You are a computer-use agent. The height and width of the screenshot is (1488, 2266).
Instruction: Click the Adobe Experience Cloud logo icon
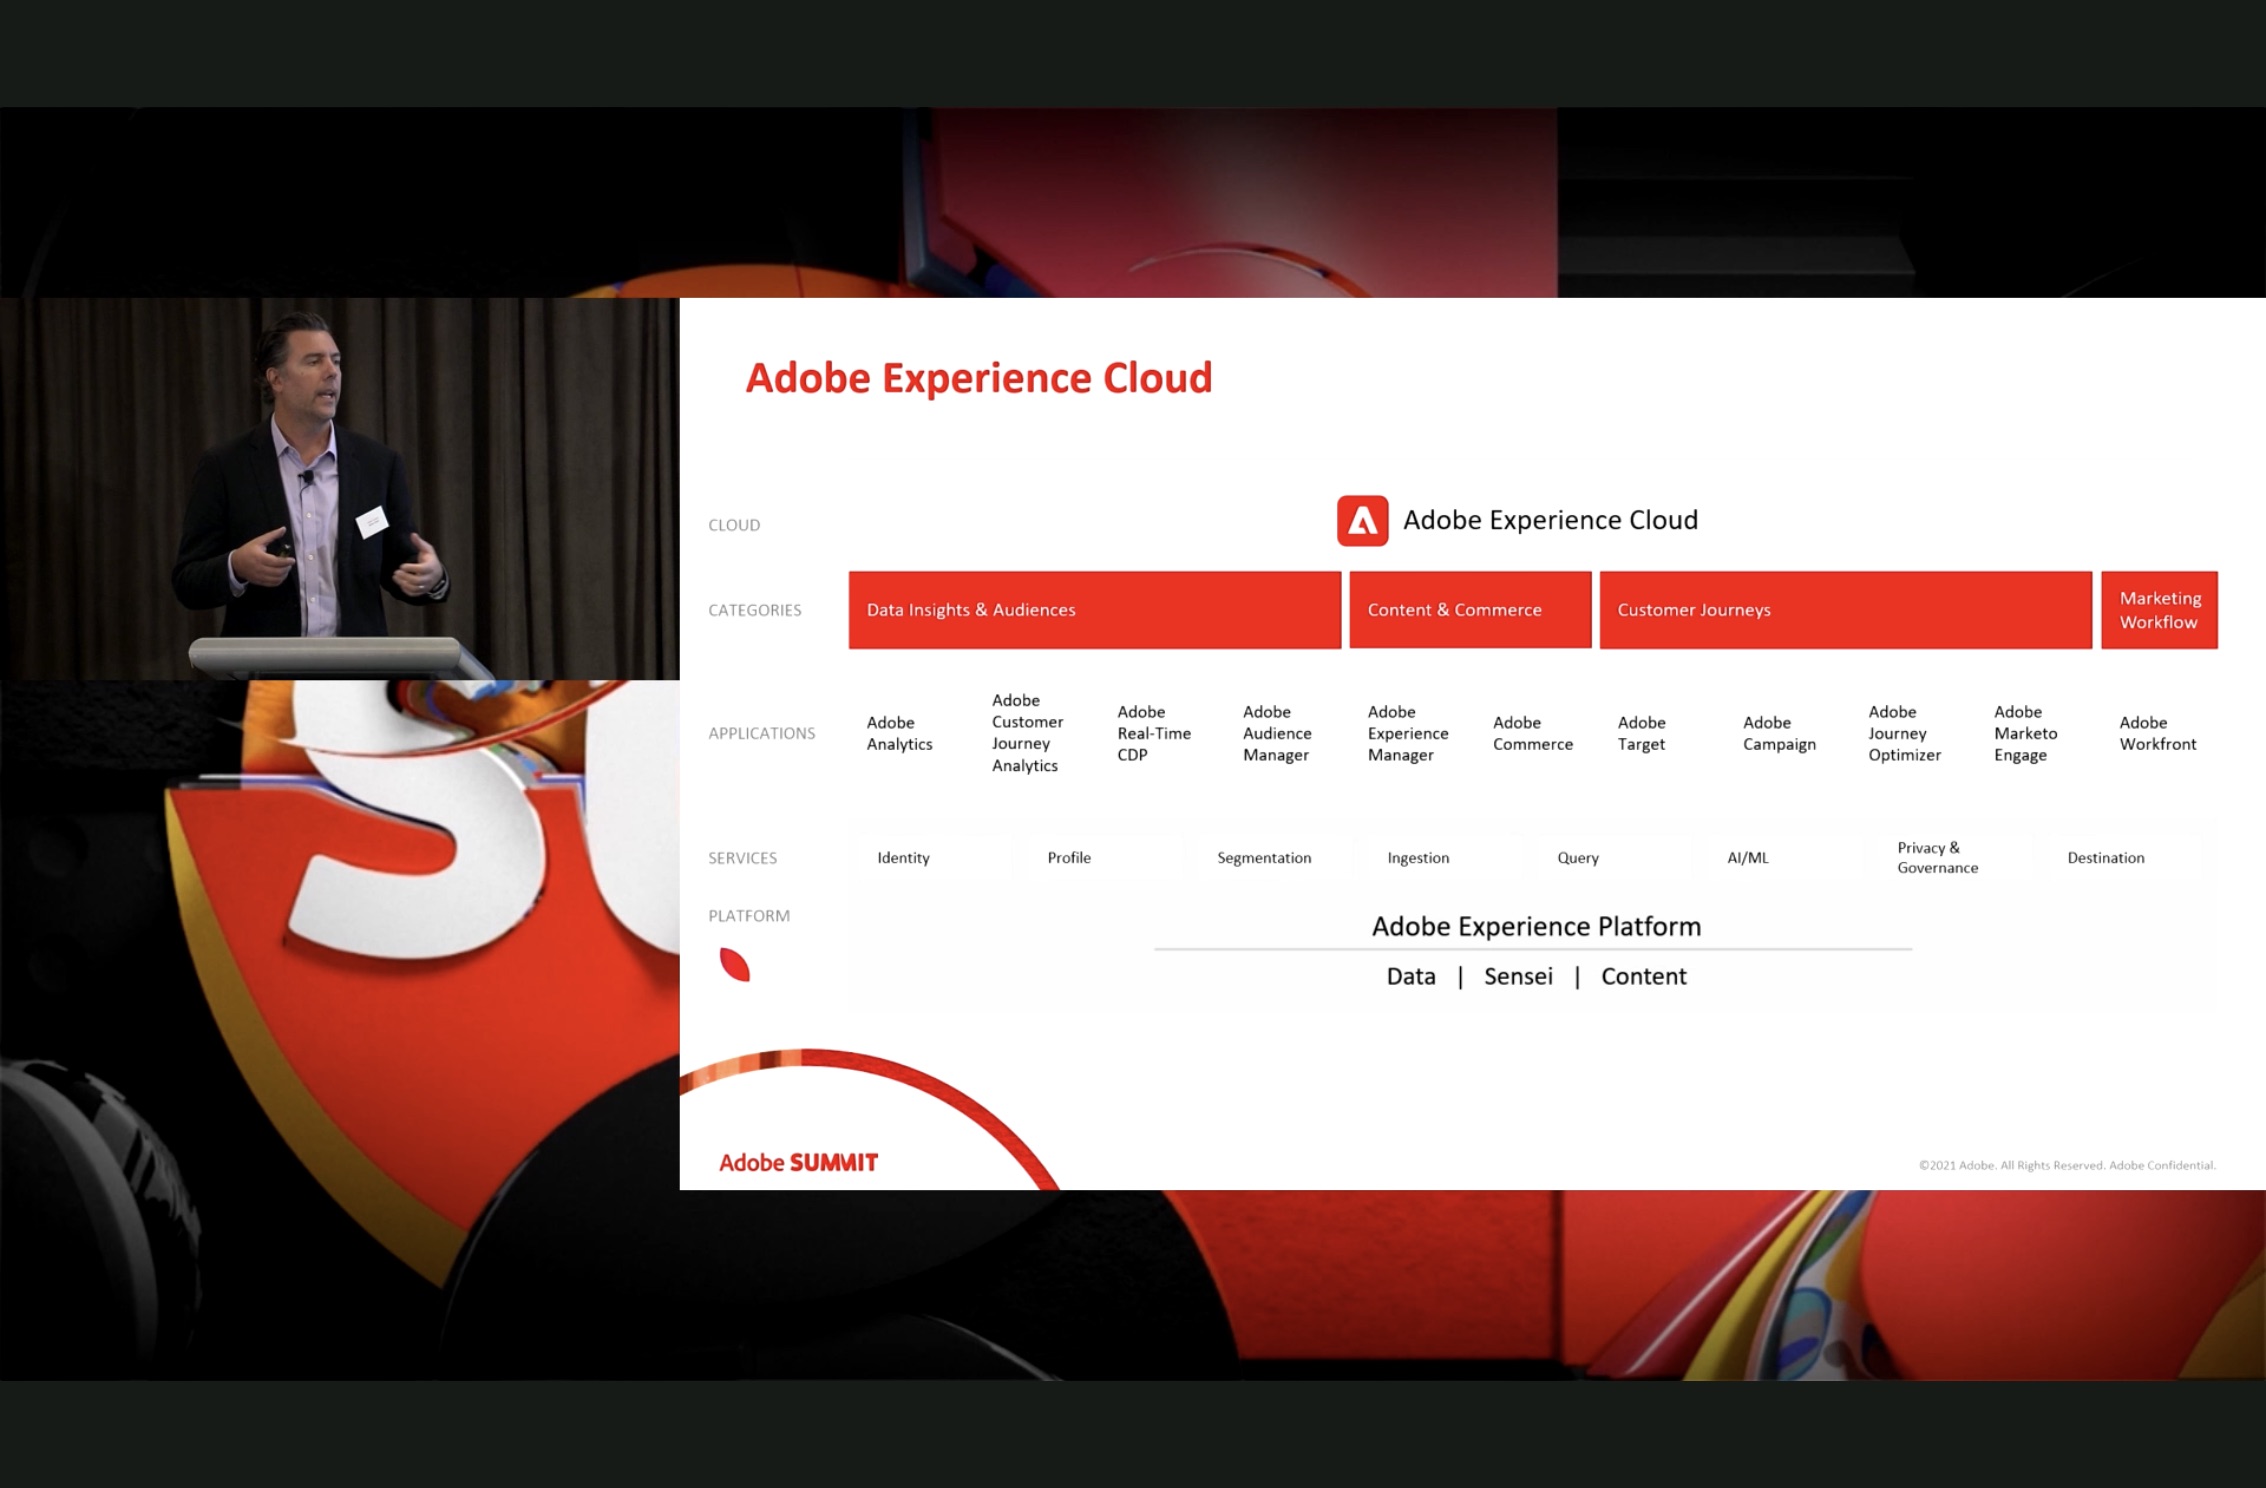pyautogui.click(x=1362, y=521)
